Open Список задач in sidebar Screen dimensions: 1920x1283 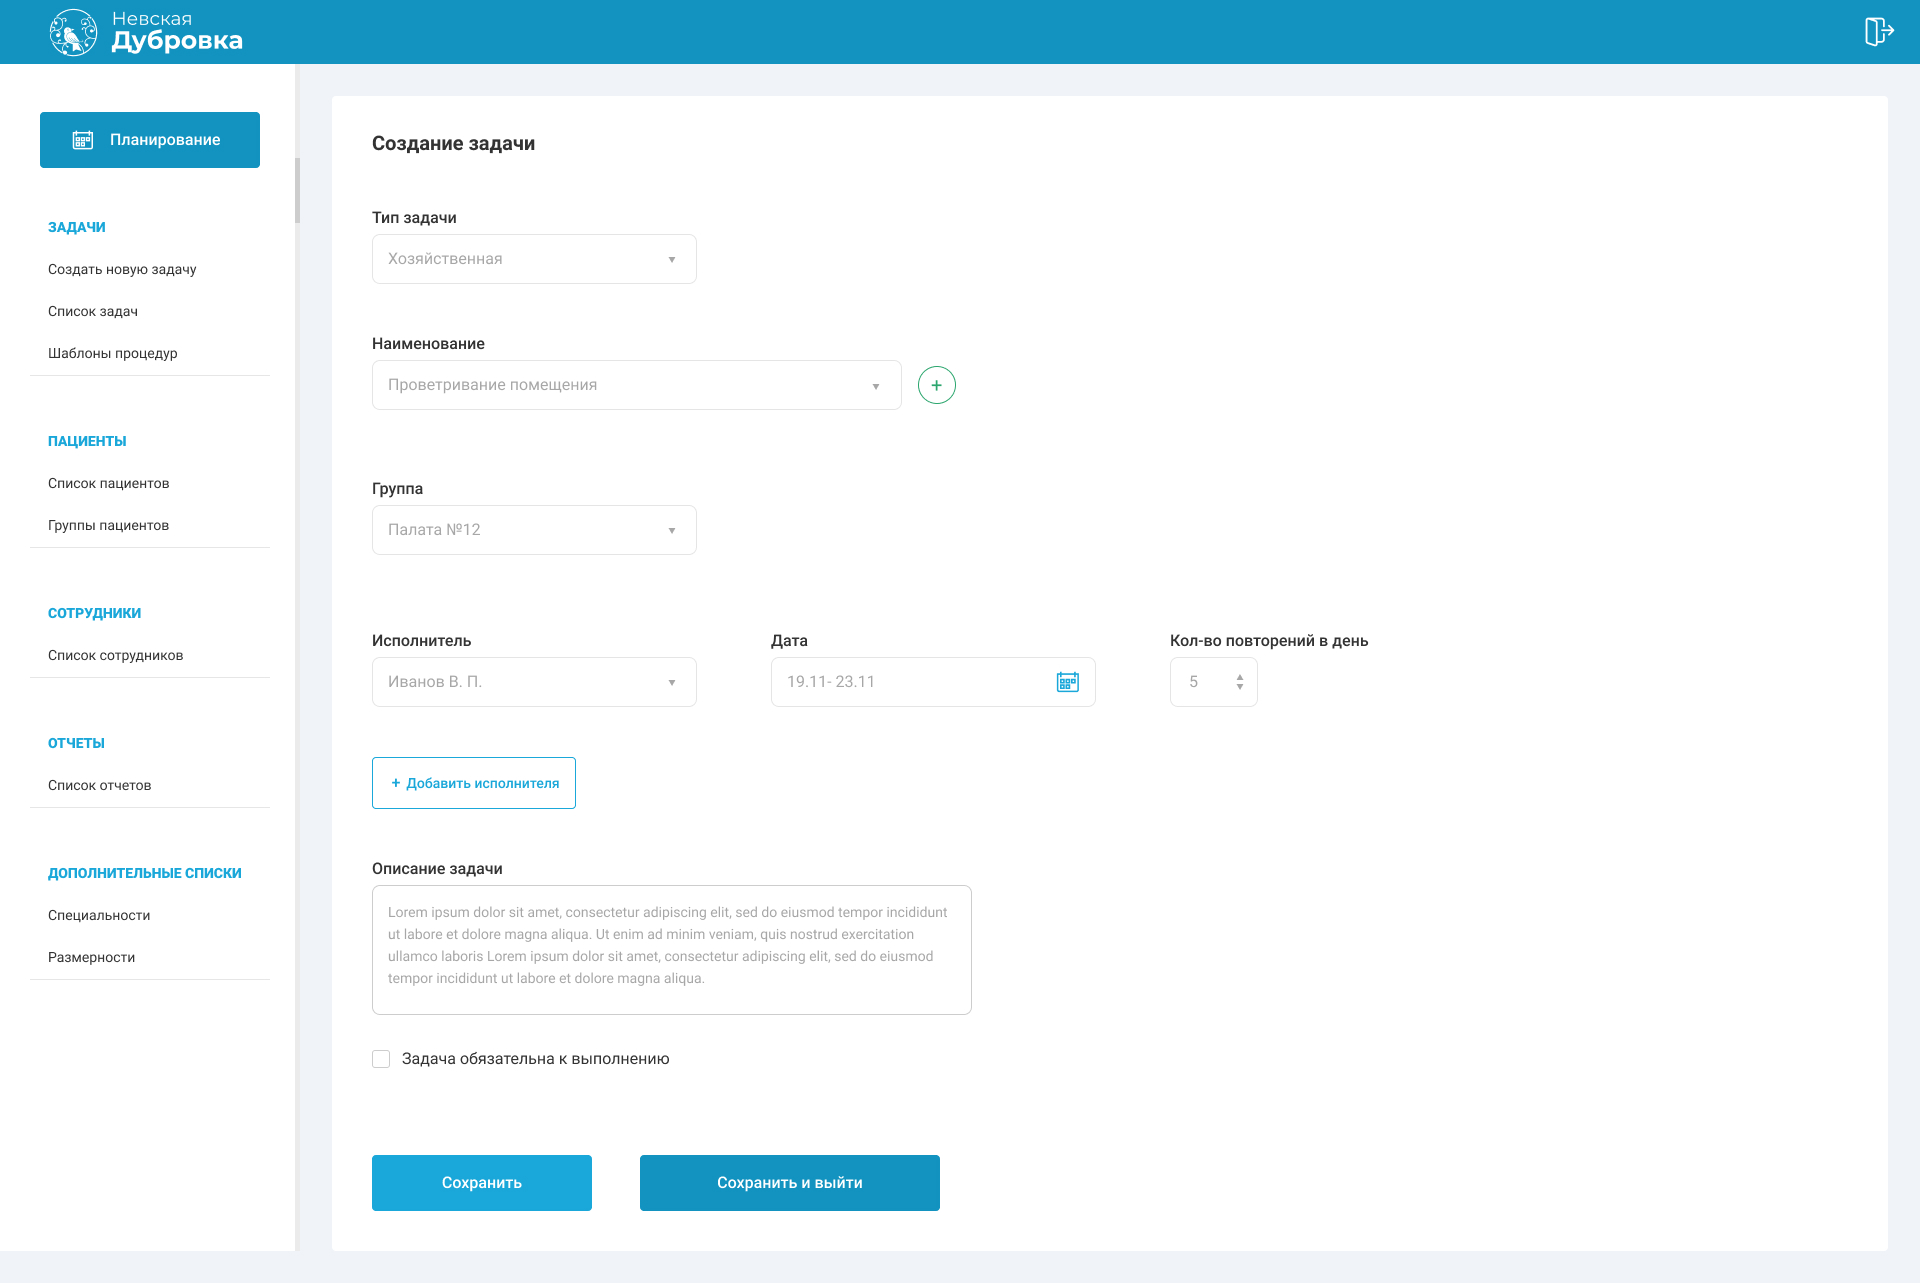(x=93, y=311)
